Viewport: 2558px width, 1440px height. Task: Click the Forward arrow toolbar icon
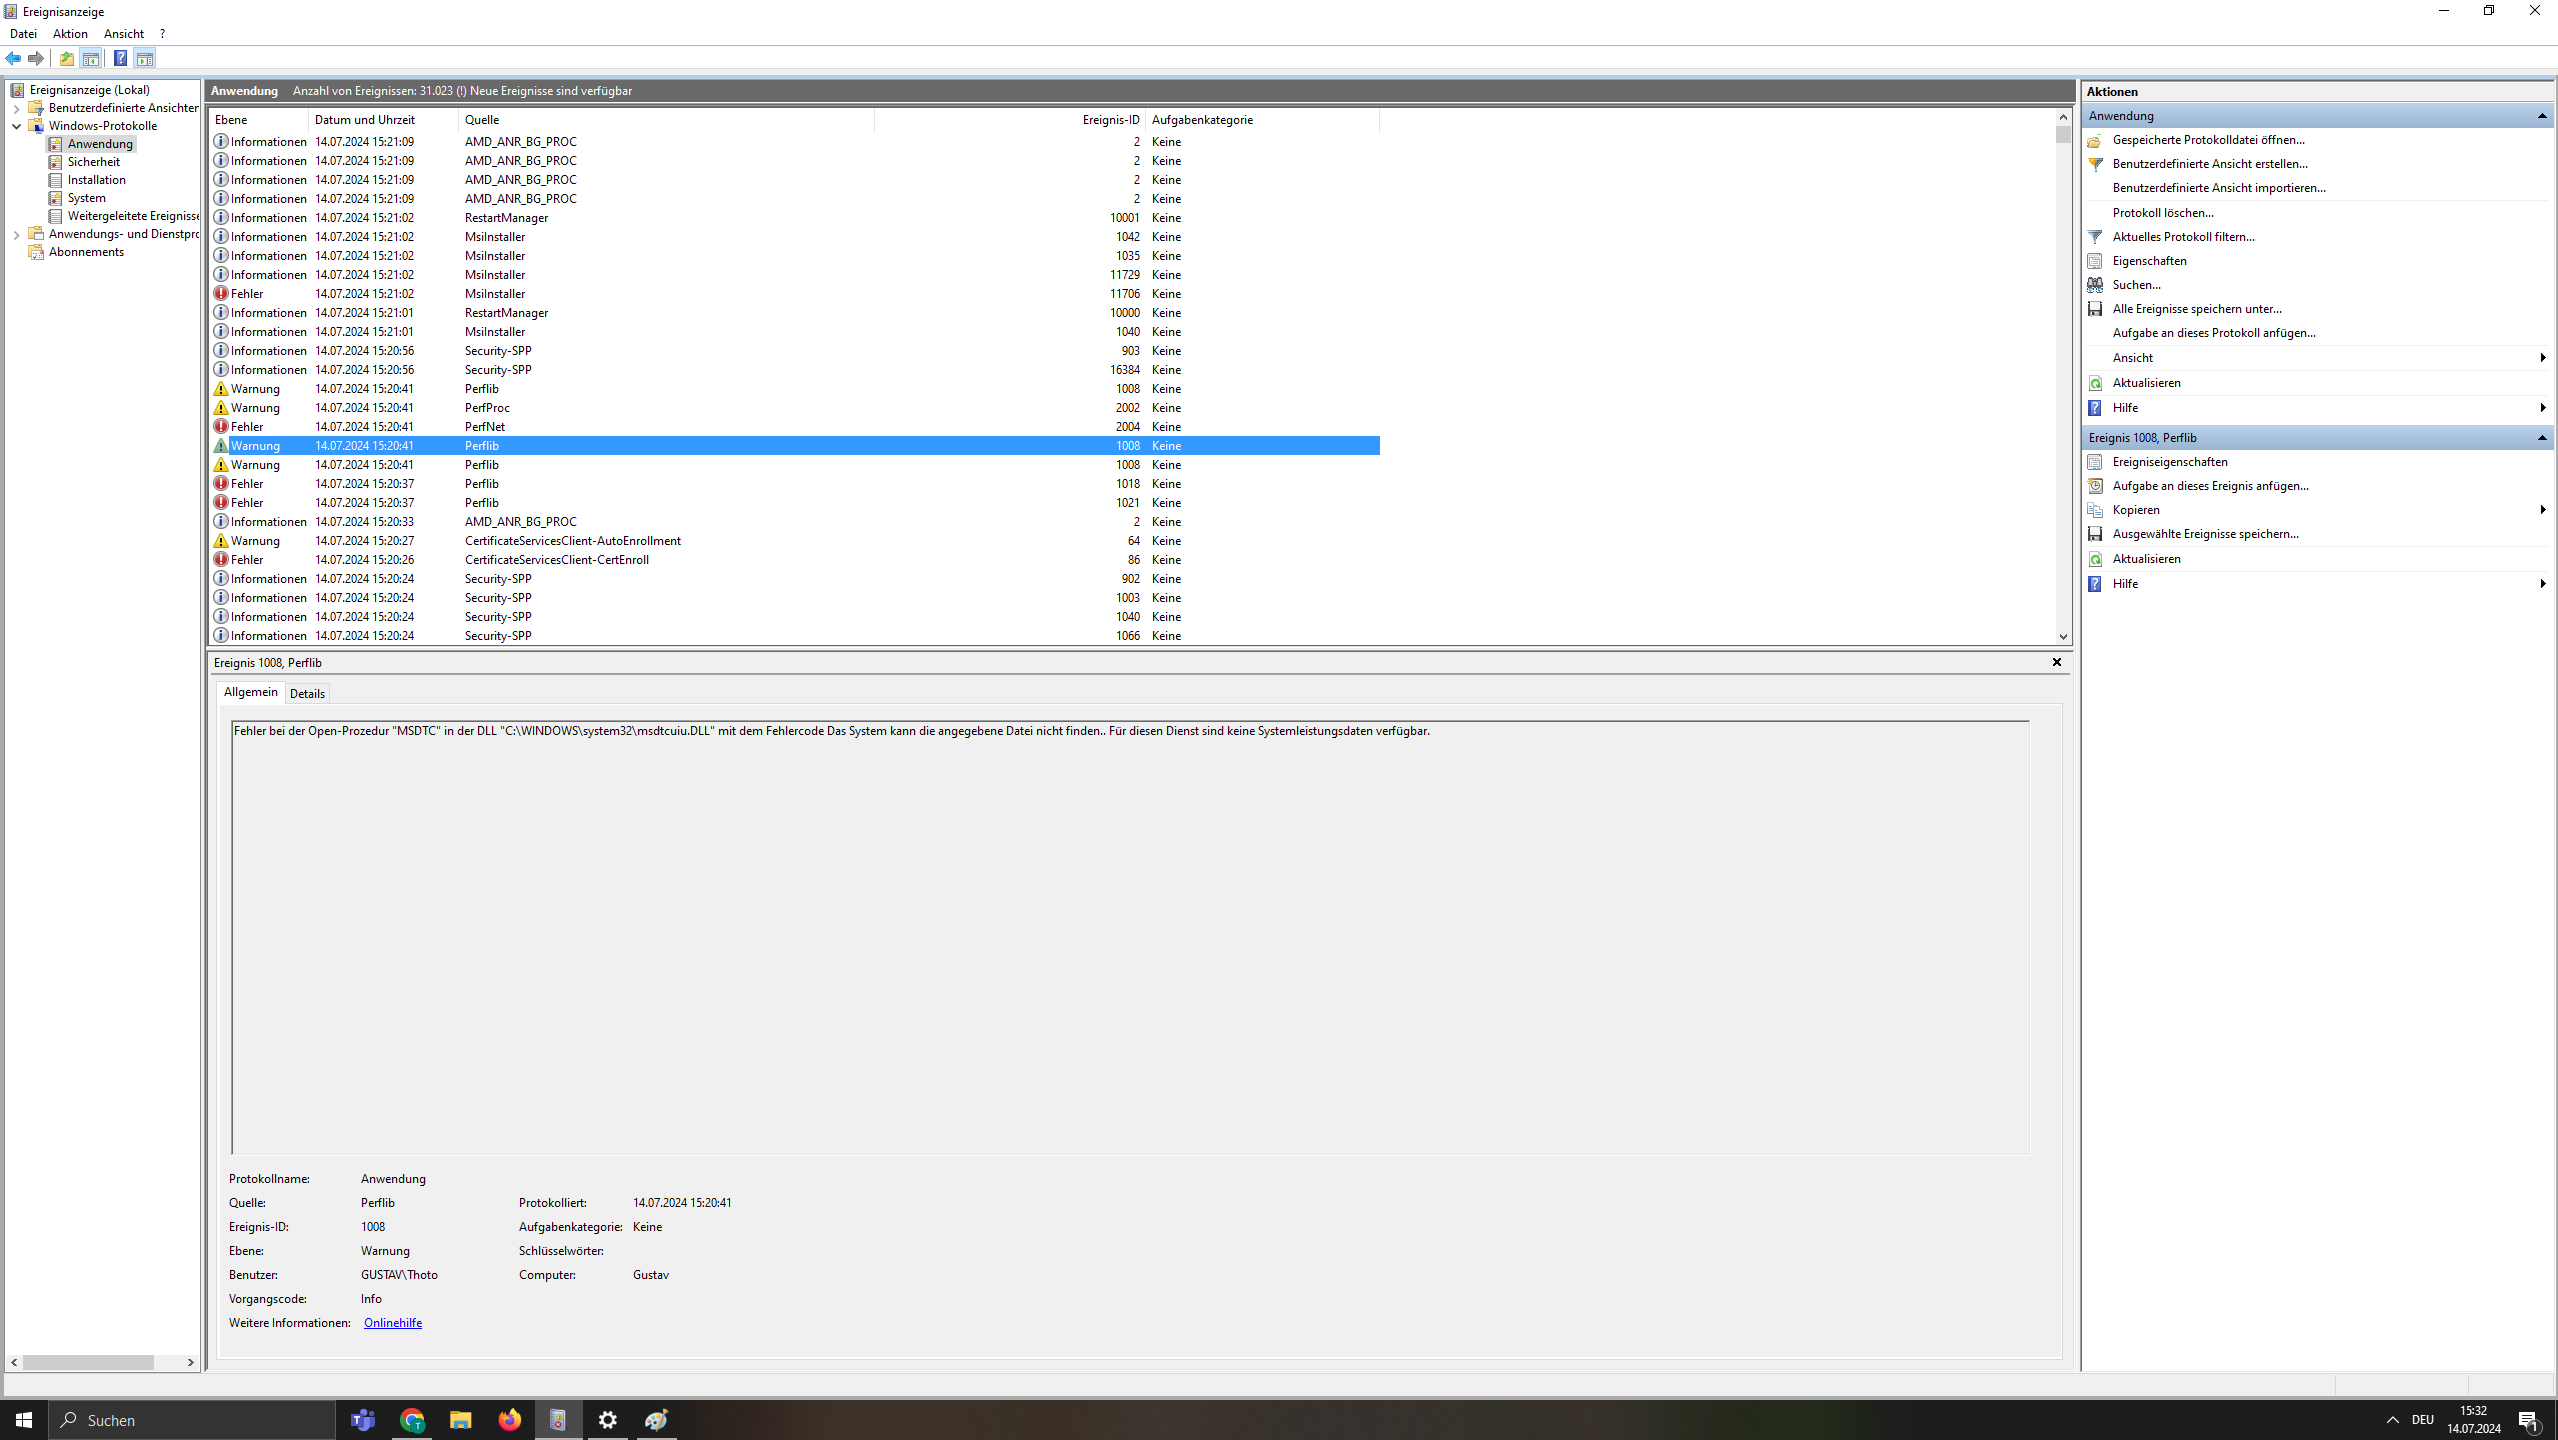(x=36, y=58)
